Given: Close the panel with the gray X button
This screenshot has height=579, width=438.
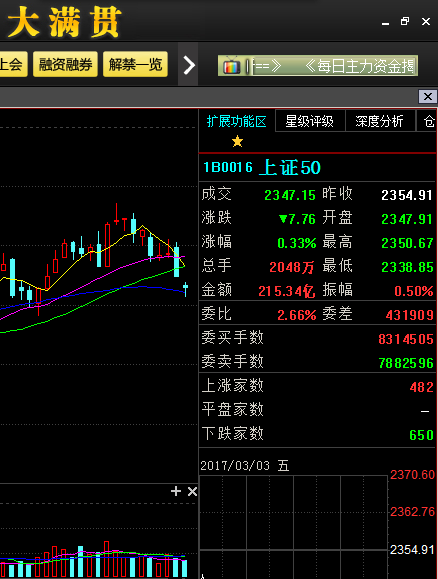Looking at the screenshot, I should (x=428, y=97).
